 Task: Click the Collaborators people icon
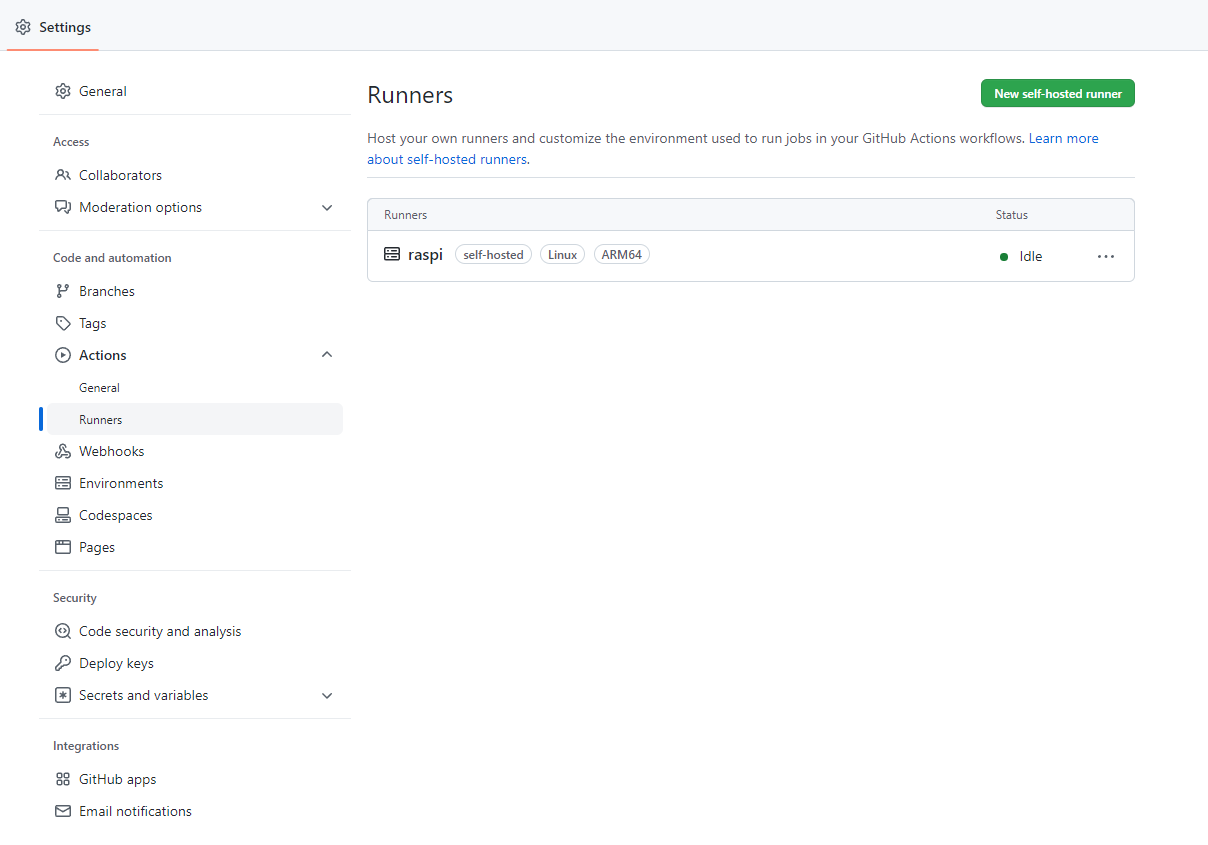pos(63,175)
